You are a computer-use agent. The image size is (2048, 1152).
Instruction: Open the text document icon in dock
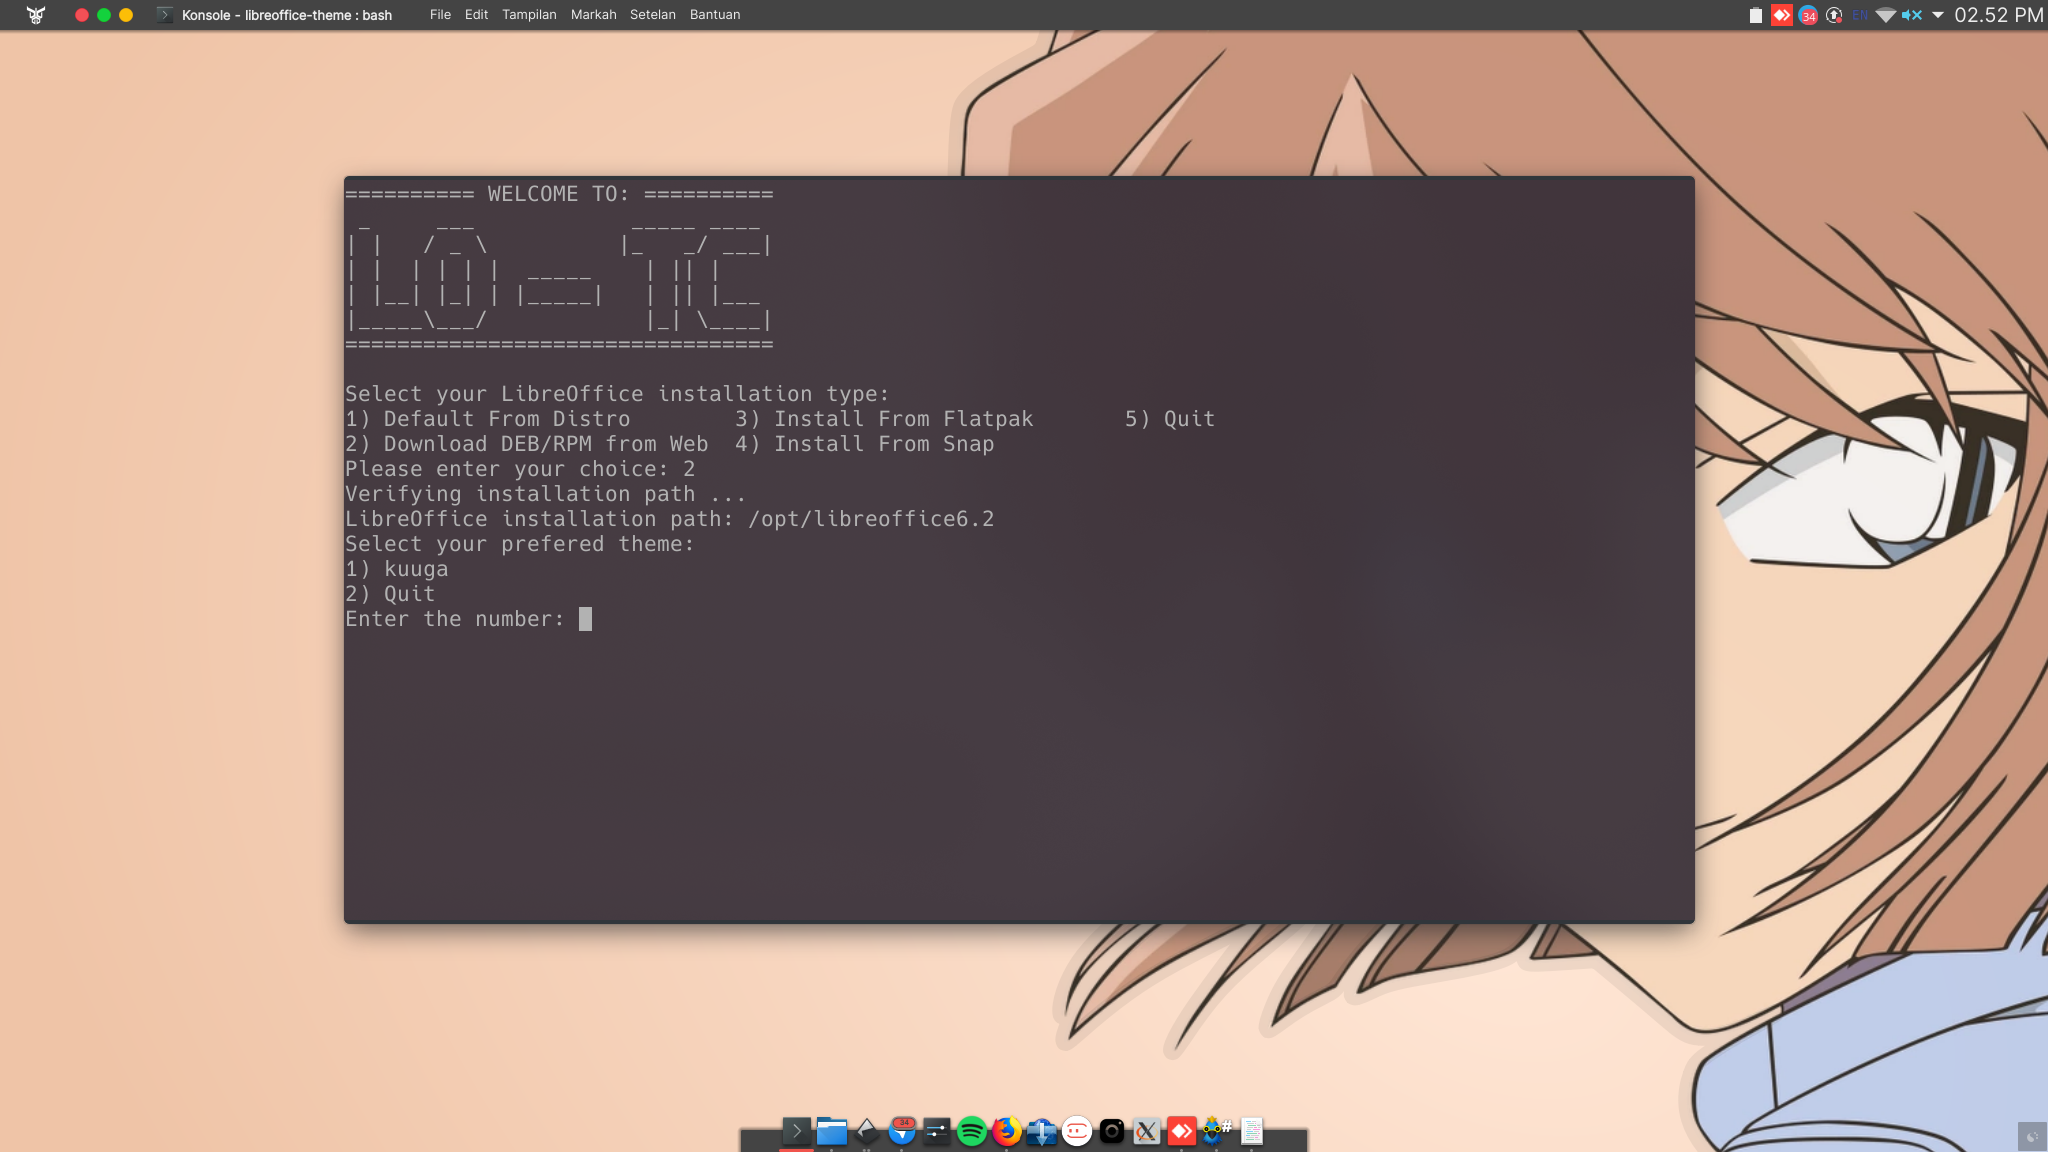pyautogui.click(x=1252, y=1131)
